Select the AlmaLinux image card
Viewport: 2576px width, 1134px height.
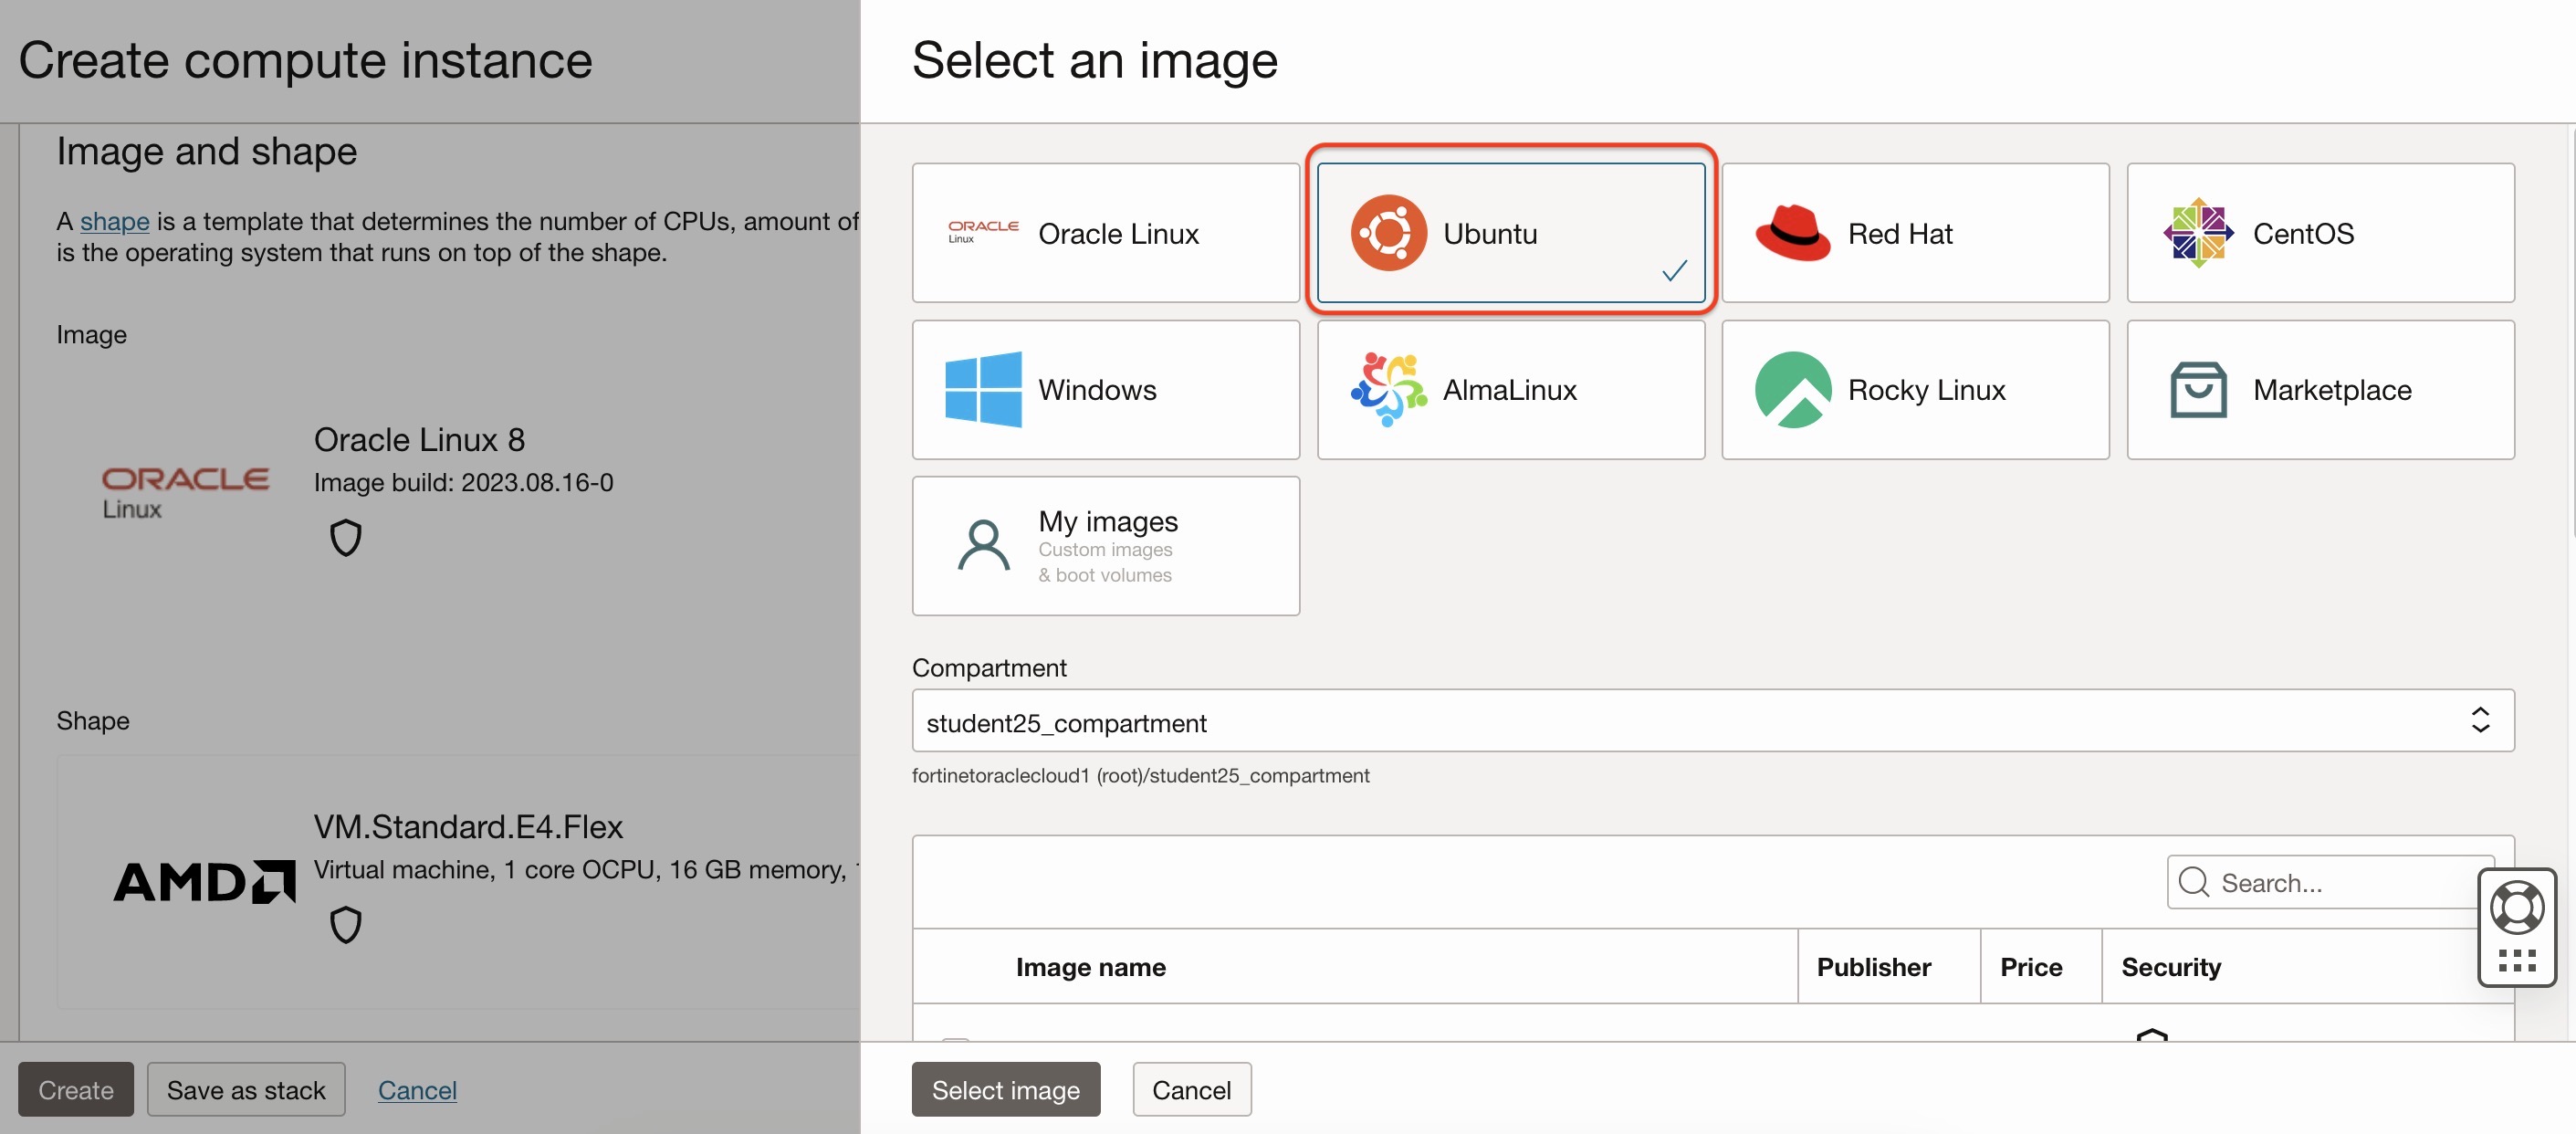coord(1510,390)
